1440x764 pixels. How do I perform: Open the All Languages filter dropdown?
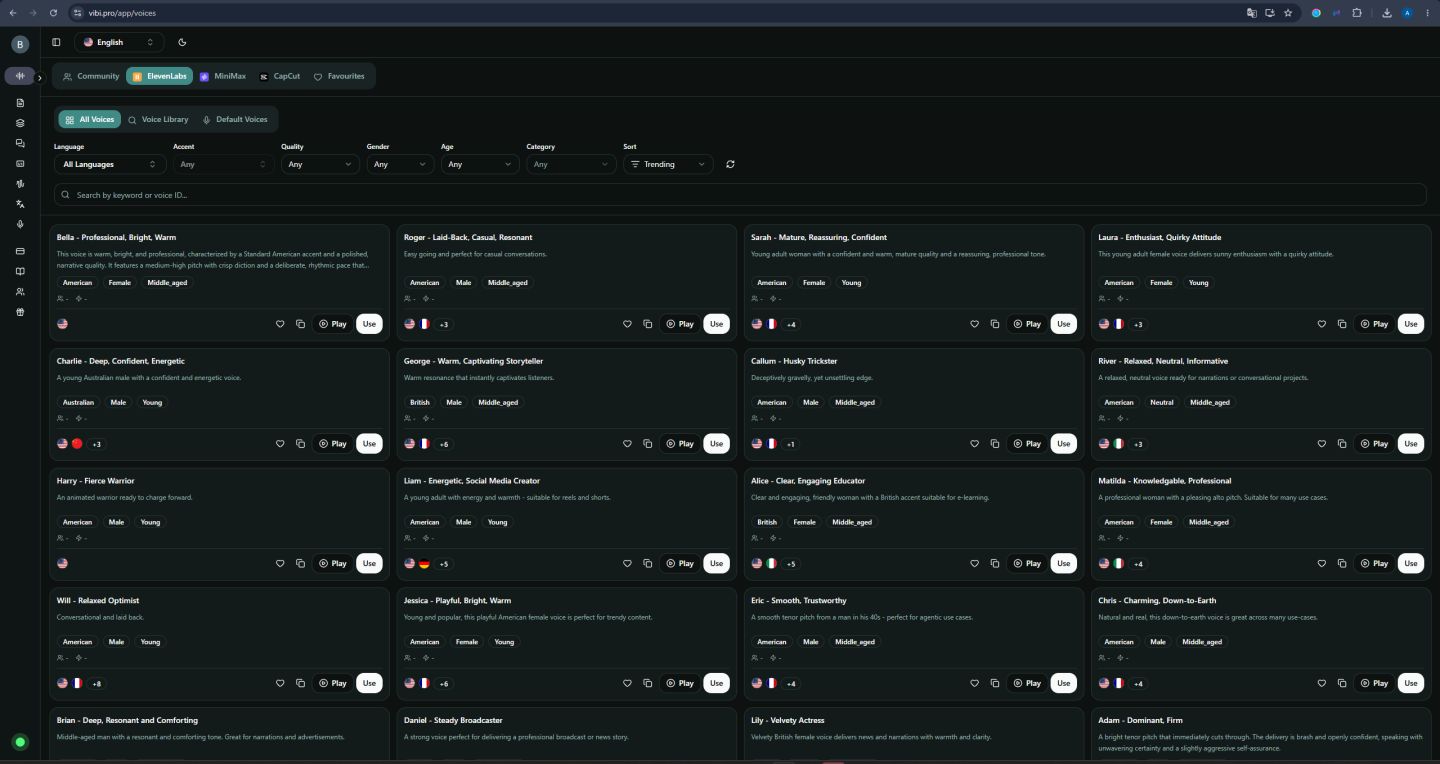click(110, 164)
